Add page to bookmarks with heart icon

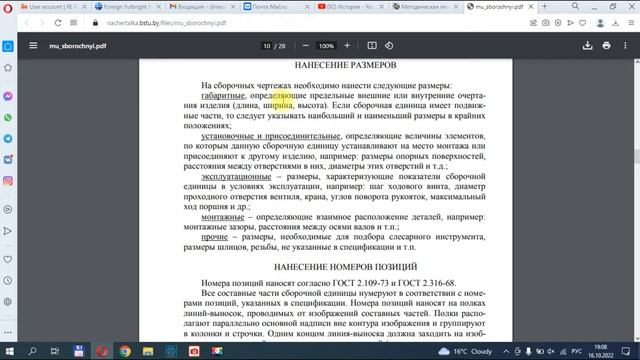[x=582, y=23]
